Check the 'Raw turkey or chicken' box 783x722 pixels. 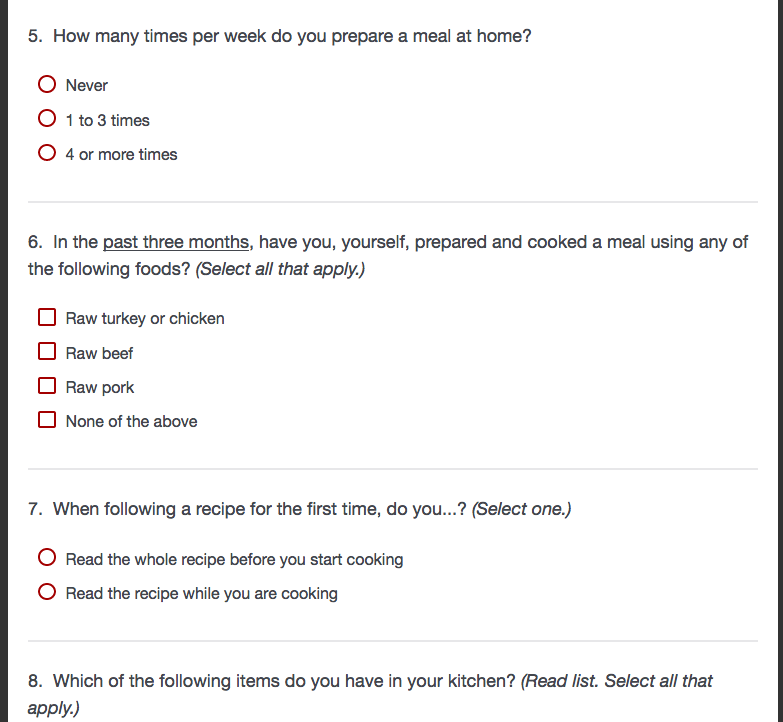pyautogui.click(x=47, y=317)
